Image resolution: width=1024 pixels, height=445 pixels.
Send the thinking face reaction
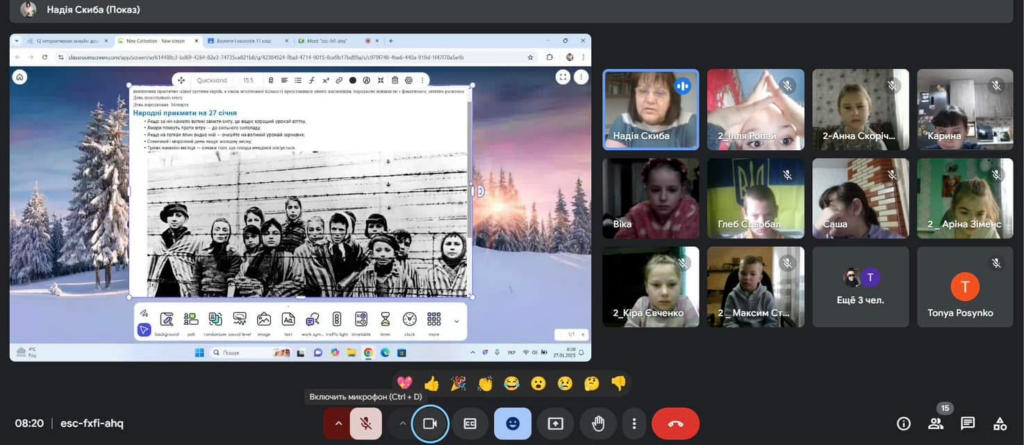pyautogui.click(x=592, y=384)
